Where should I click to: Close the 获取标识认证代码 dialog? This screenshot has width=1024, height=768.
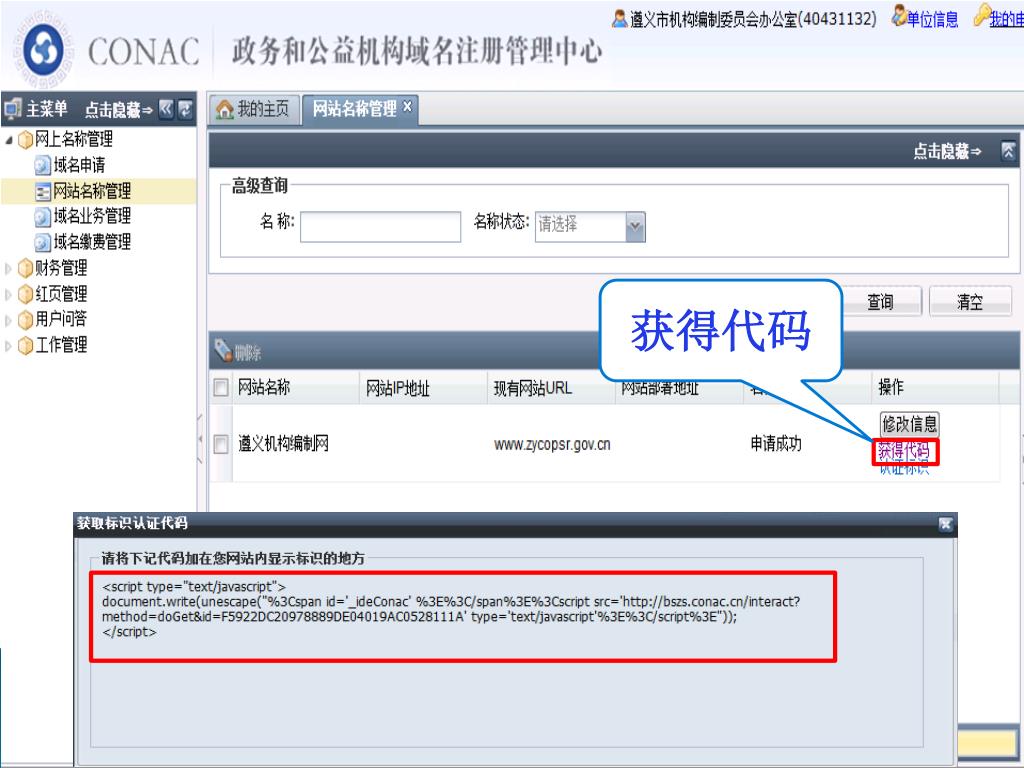(x=945, y=524)
